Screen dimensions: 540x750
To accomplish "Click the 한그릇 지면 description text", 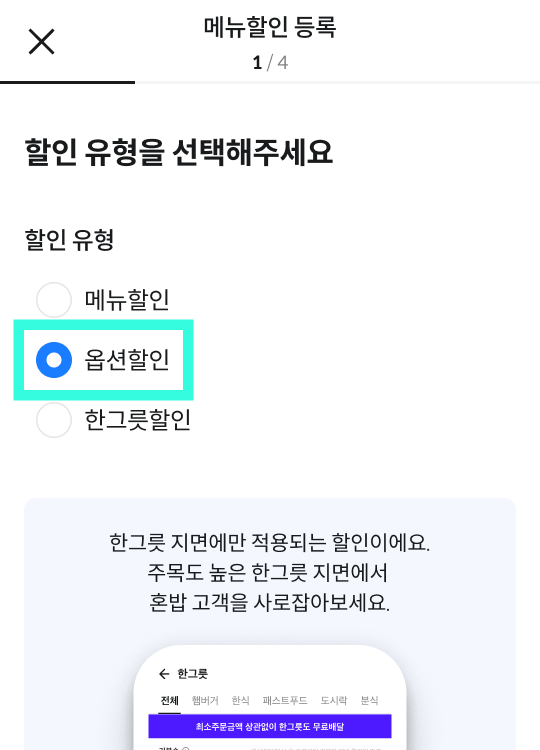I will click(270, 572).
